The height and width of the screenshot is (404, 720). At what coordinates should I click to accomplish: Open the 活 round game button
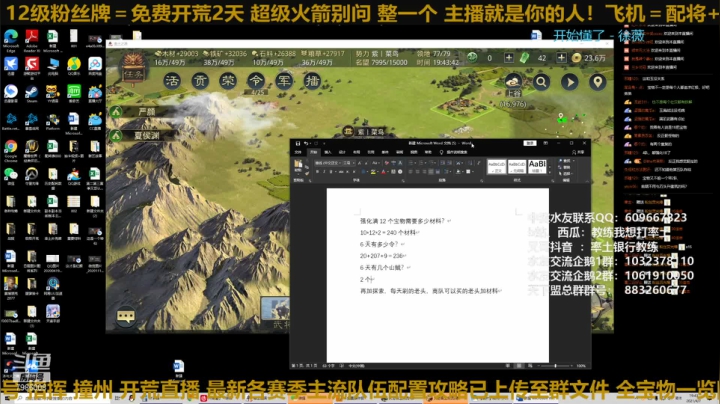tap(172, 81)
